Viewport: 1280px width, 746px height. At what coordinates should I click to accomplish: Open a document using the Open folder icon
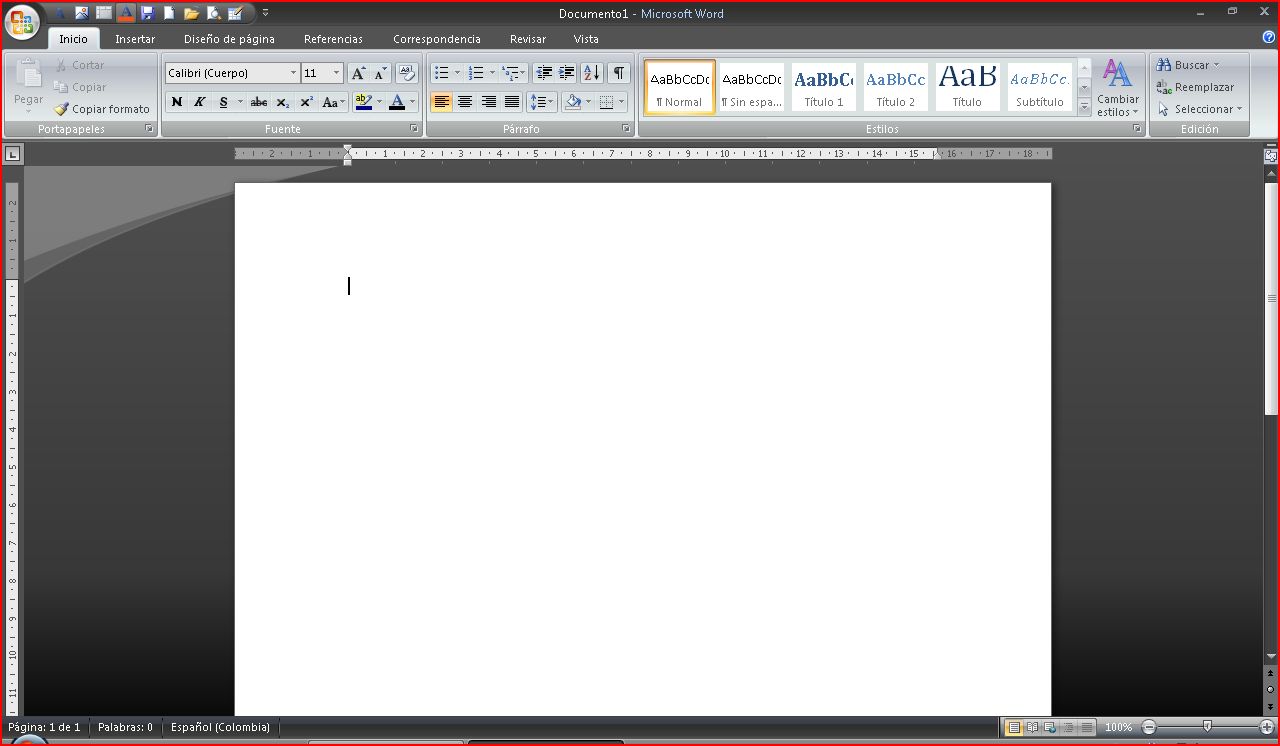(192, 13)
